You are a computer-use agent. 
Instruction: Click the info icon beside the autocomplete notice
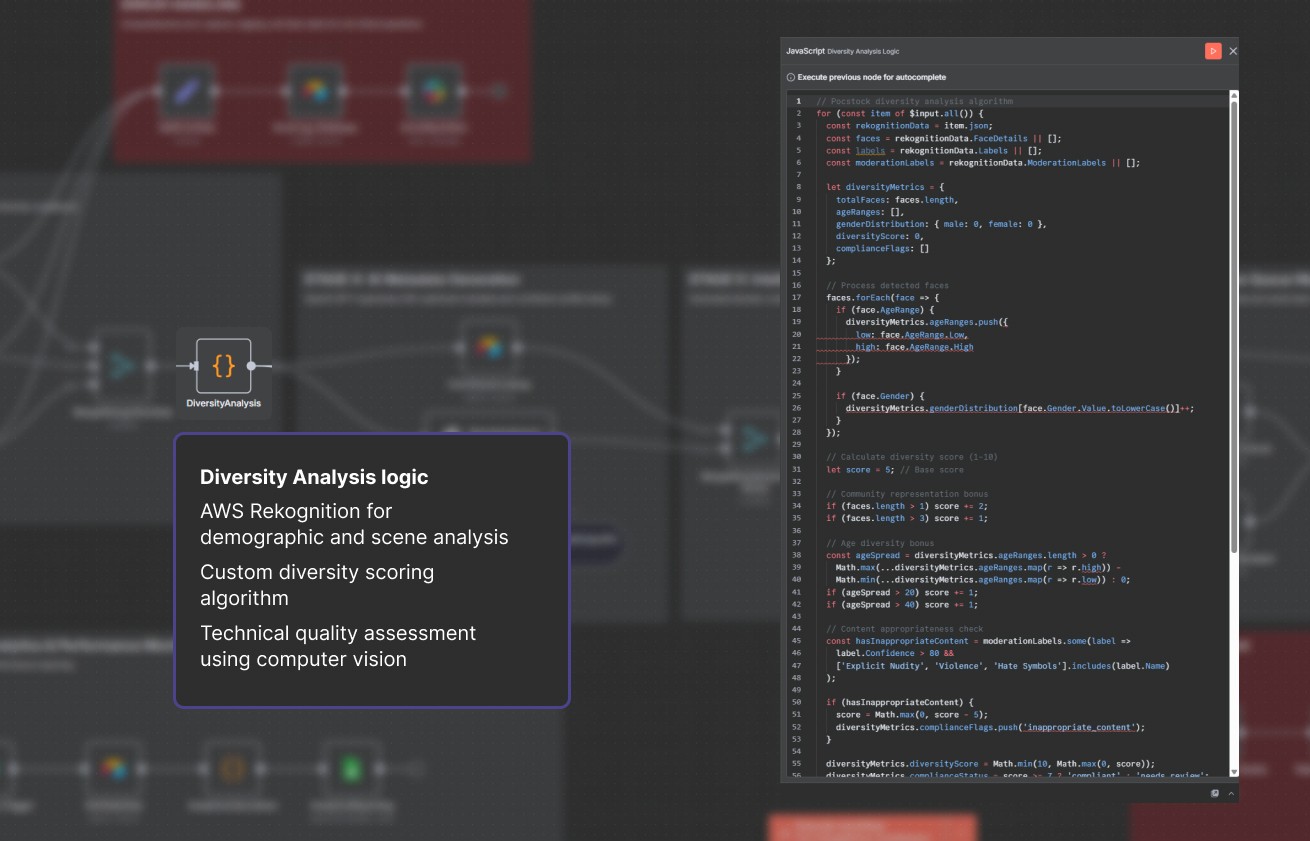point(791,77)
